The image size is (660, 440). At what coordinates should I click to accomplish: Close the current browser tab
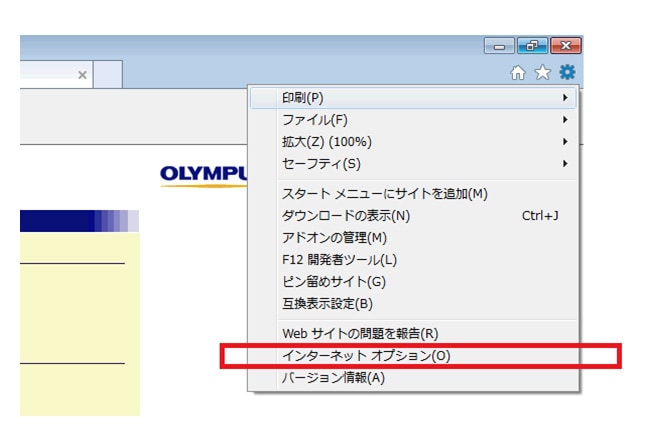click(82, 75)
